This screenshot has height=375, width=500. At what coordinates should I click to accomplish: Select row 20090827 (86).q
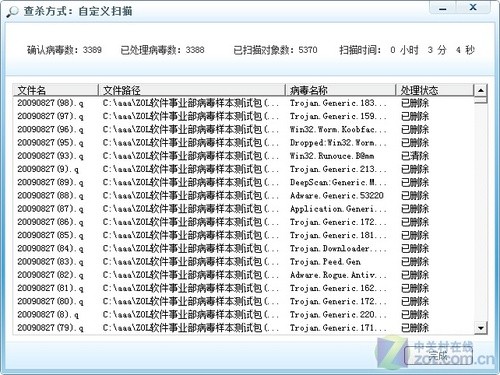(243, 222)
